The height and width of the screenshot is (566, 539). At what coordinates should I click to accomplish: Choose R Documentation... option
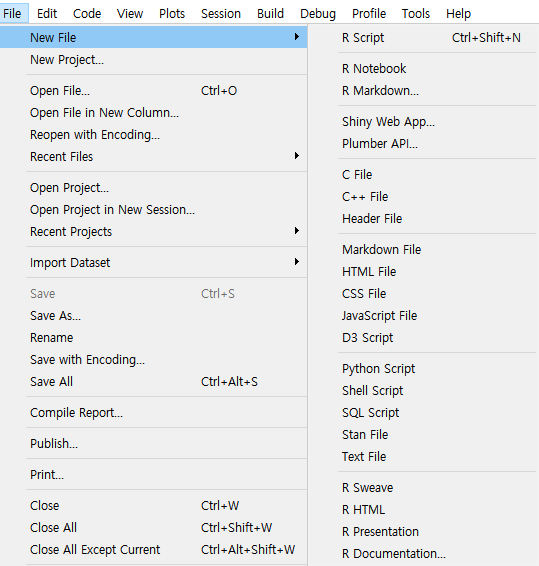pyautogui.click(x=423, y=554)
